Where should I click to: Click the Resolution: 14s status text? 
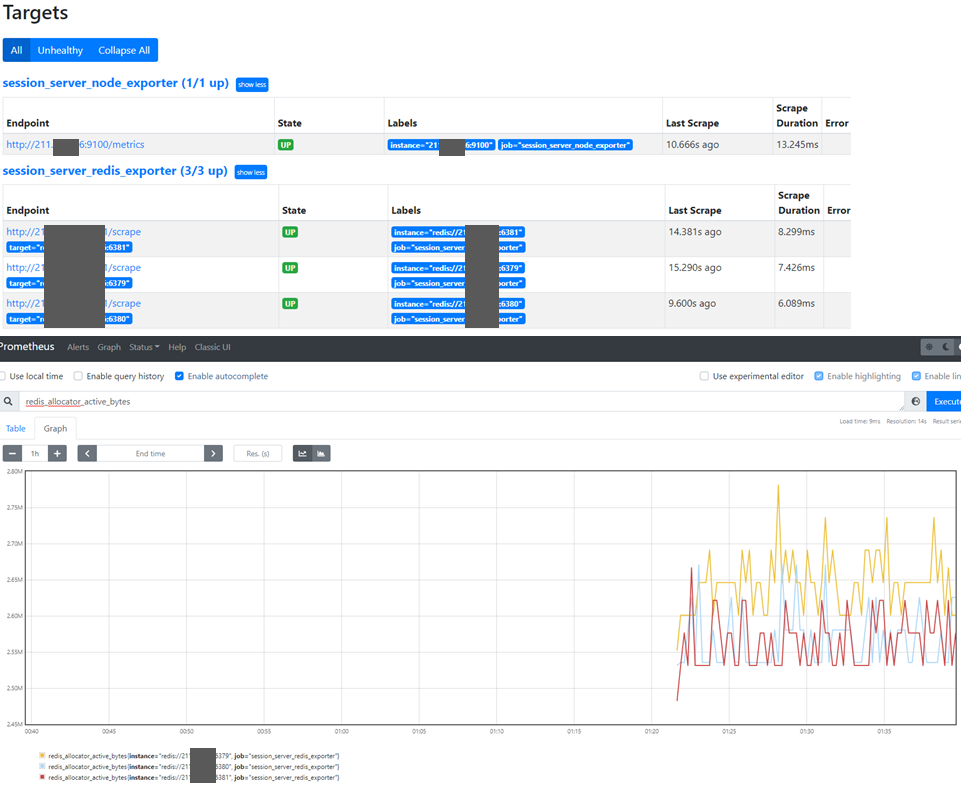tap(906, 421)
